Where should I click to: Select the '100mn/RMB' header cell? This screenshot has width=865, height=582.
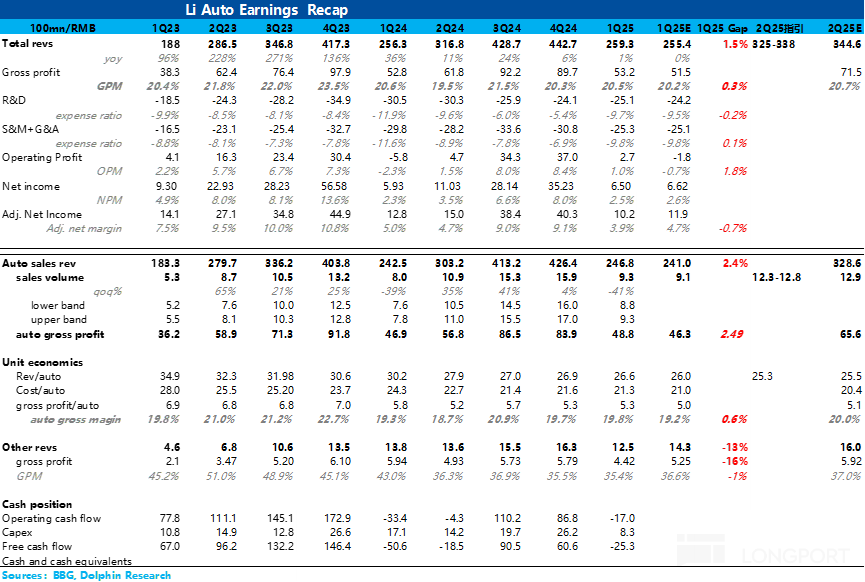[62, 28]
